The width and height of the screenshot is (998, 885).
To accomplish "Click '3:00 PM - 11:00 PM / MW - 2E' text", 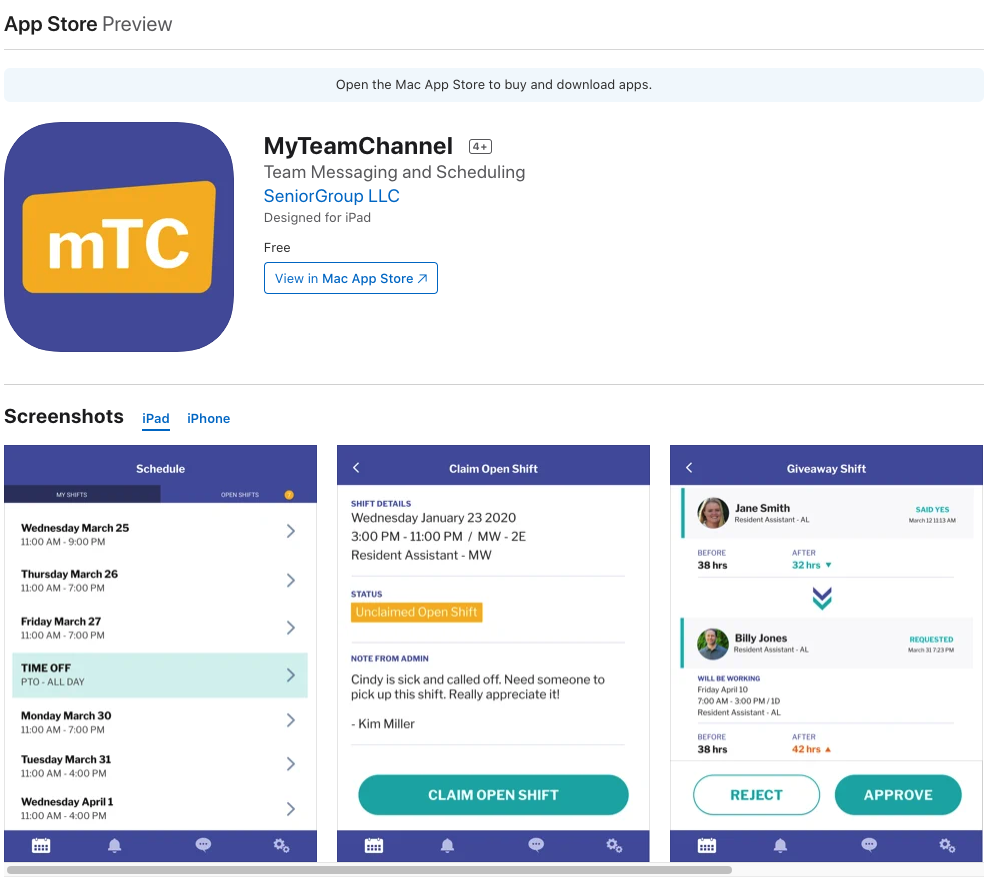I will (439, 537).
